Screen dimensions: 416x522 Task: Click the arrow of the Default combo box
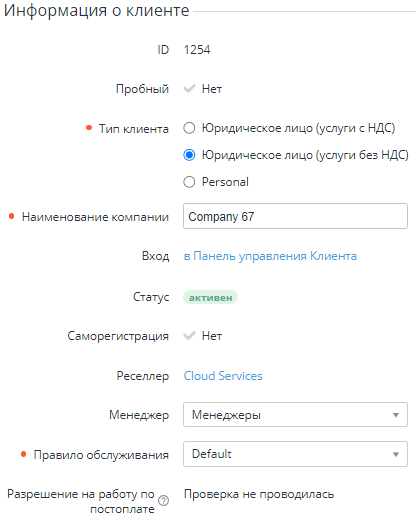pyautogui.click(x=396, y=454)
